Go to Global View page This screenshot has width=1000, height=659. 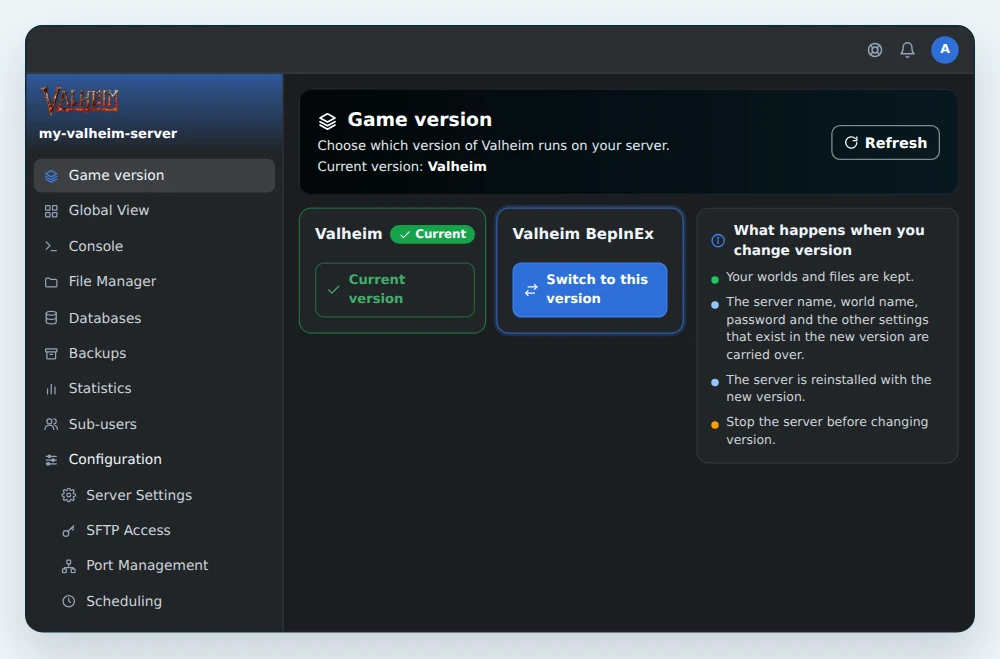coord(154,211)
